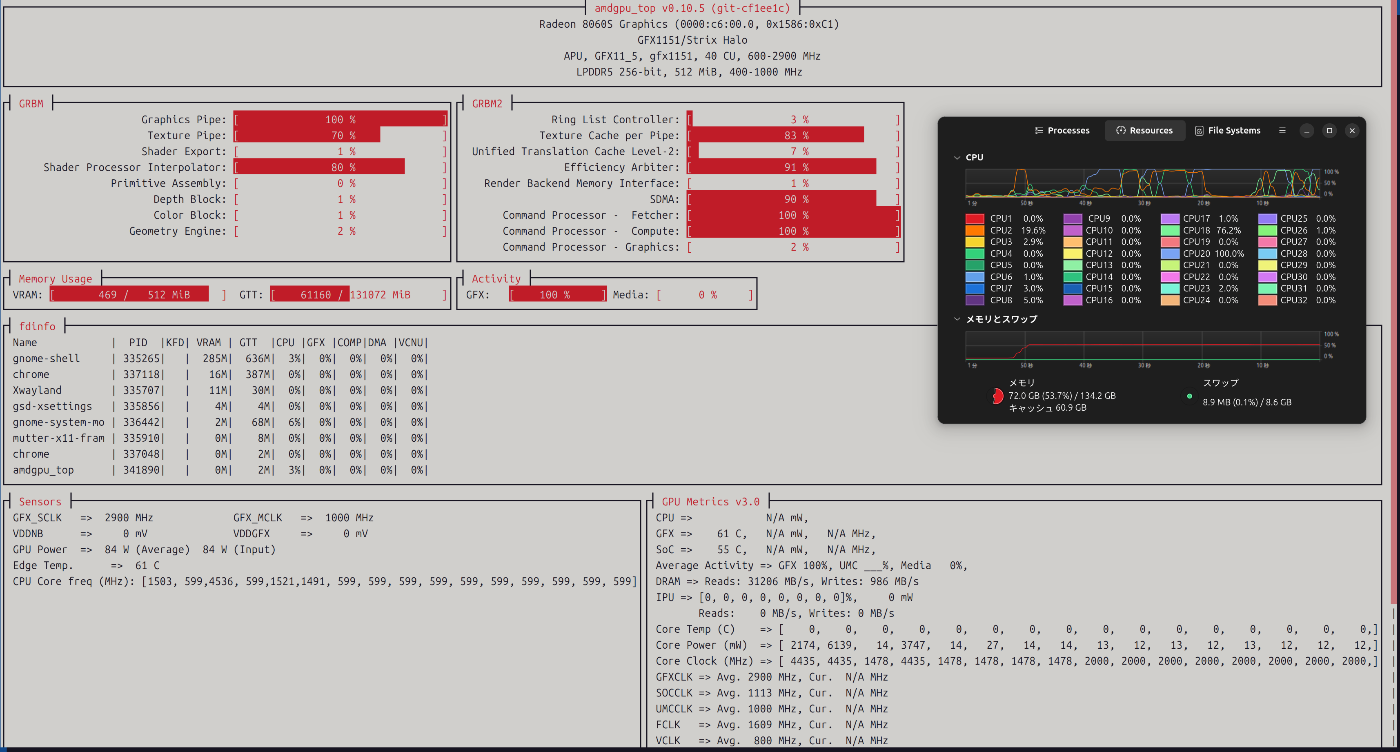
Task: Click the Shader Processor Interpolator bar
Action: pyautogui.click(x=341, y=167)
